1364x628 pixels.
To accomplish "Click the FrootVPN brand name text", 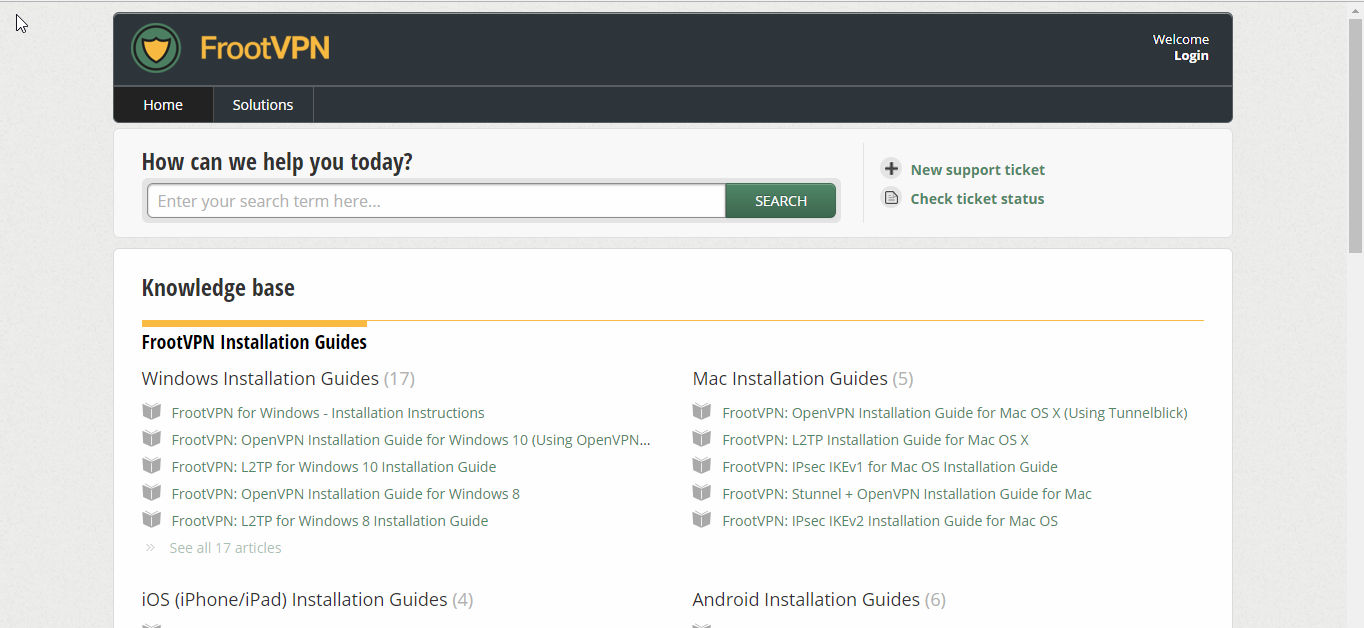I will pyautogui.click(x=265, y=48).
